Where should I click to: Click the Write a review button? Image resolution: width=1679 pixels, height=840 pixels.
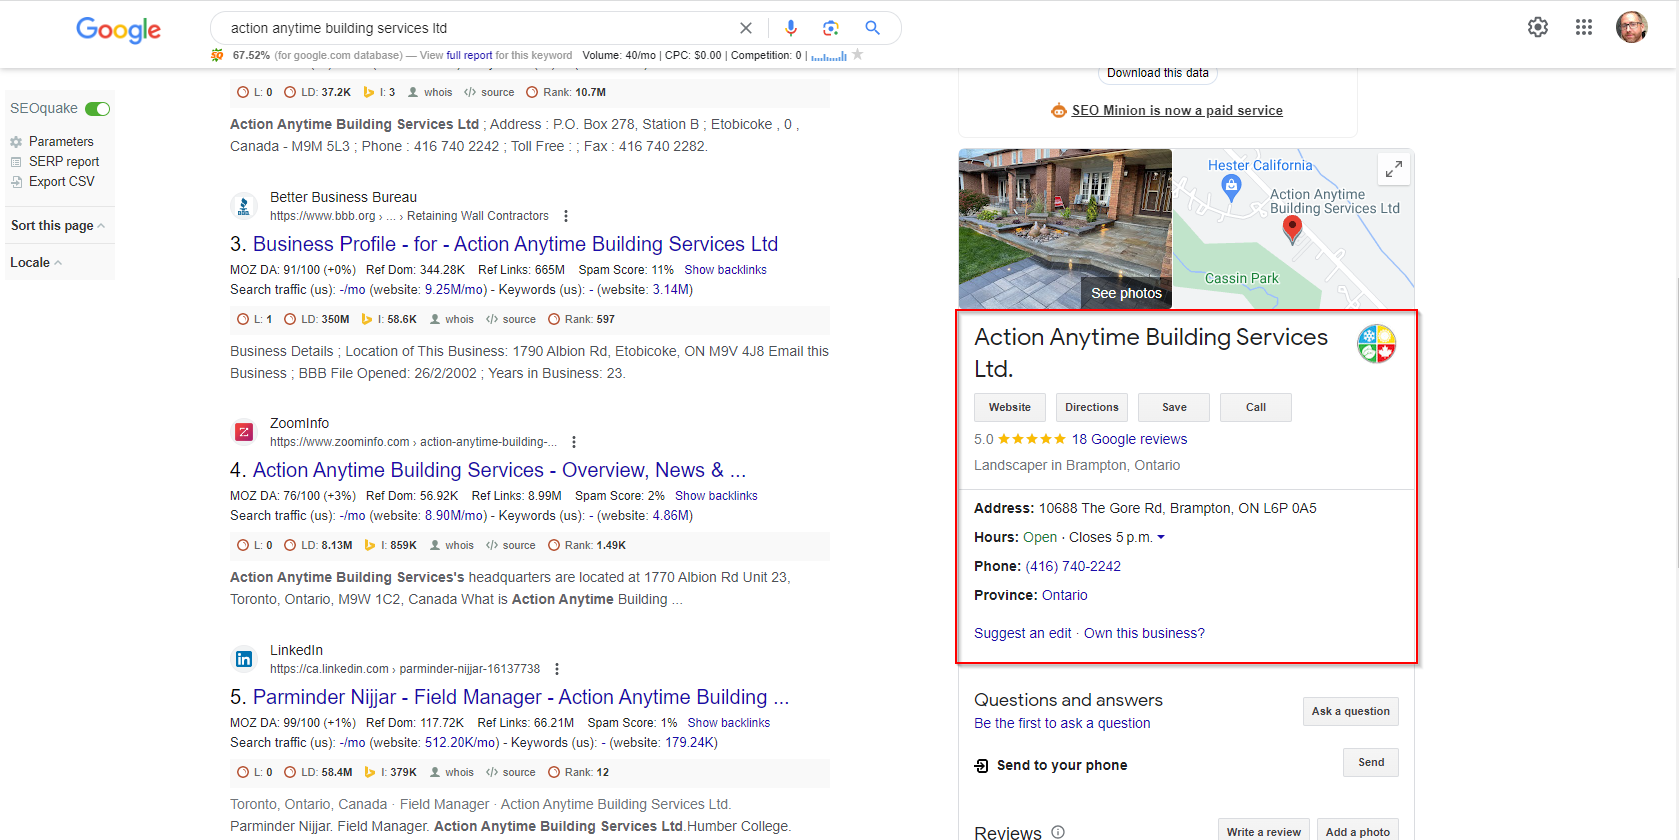[x=1264, y=832]
